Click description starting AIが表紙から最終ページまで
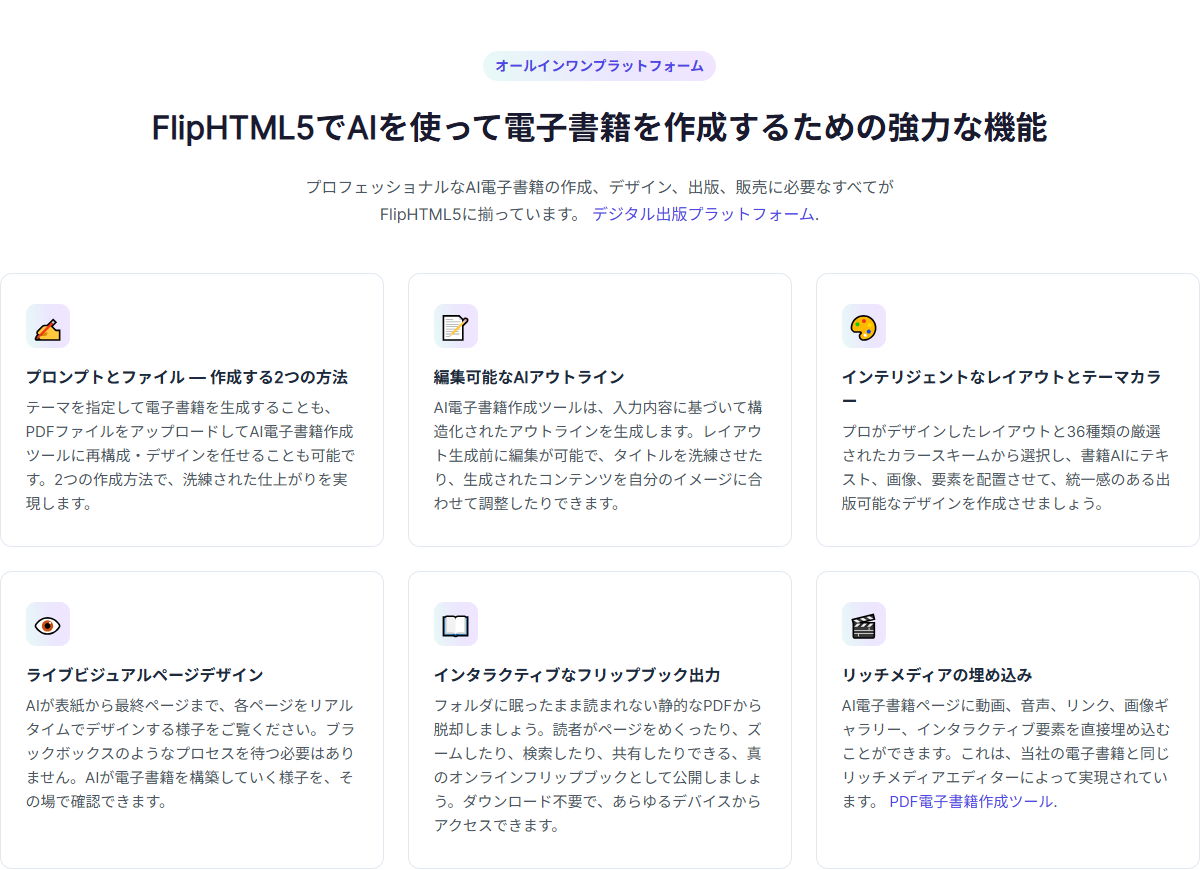 tap(192, 753)
